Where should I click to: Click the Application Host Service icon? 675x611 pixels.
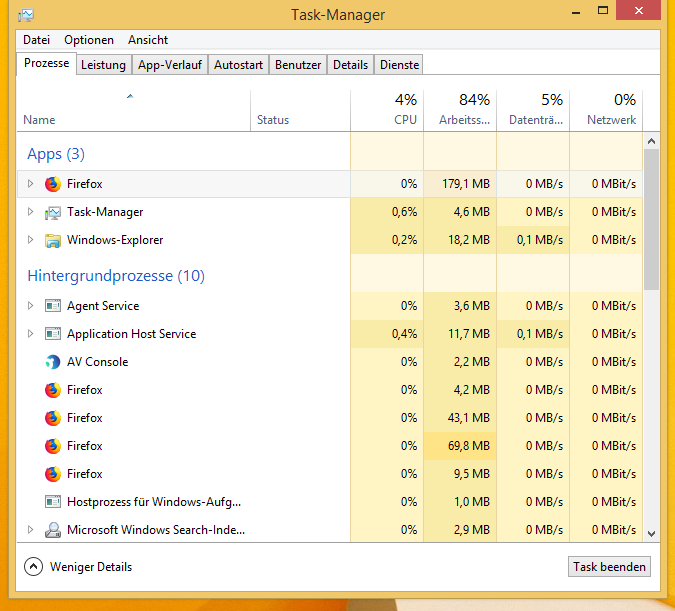point(53,334)
